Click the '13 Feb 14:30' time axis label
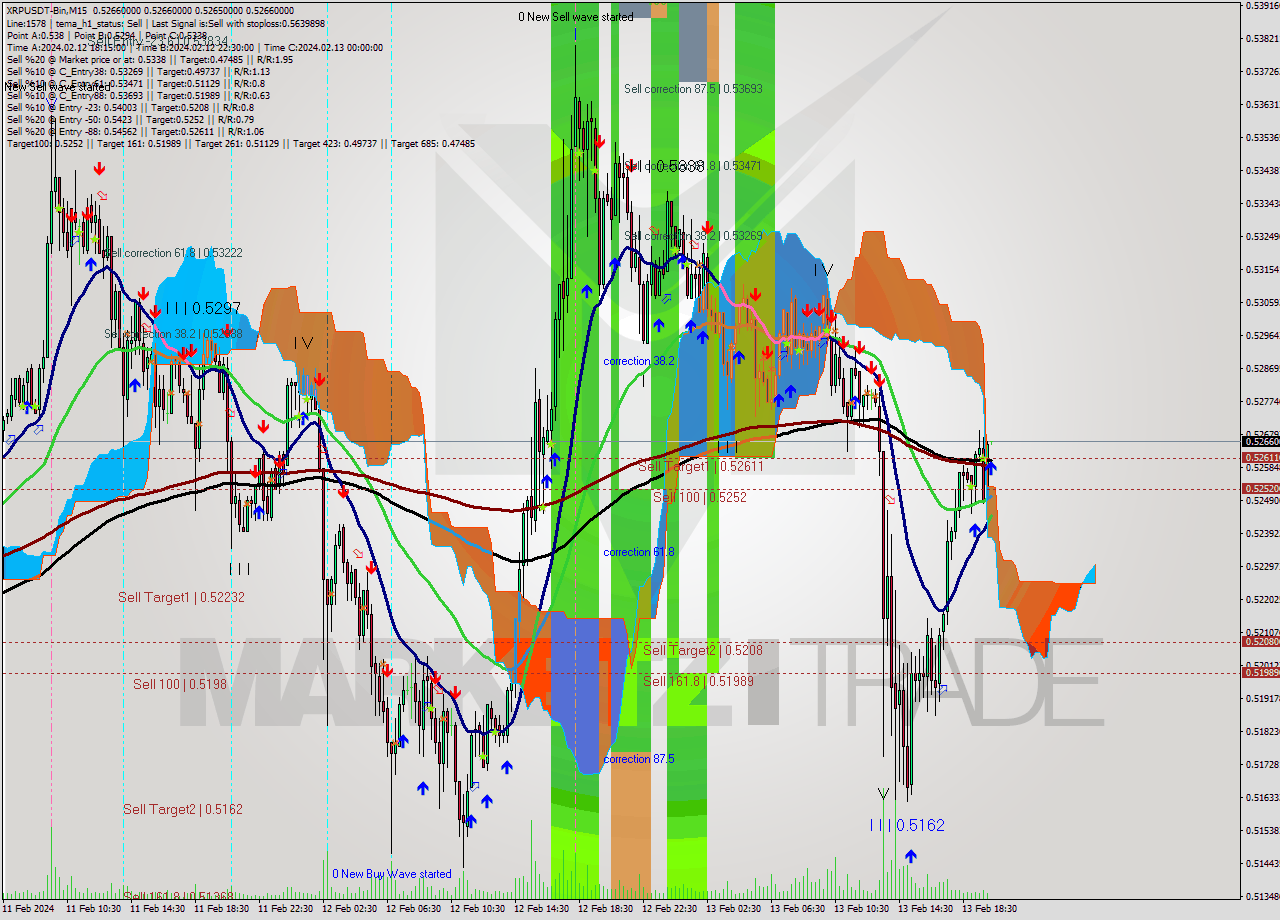Image resolution: width=1280 pixels, height=920 pixels. coord(925,909)
